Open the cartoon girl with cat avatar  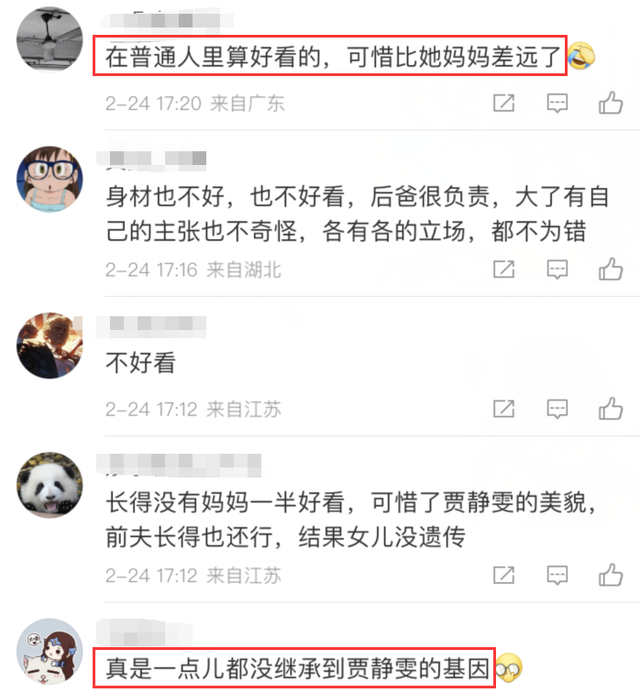50,651
